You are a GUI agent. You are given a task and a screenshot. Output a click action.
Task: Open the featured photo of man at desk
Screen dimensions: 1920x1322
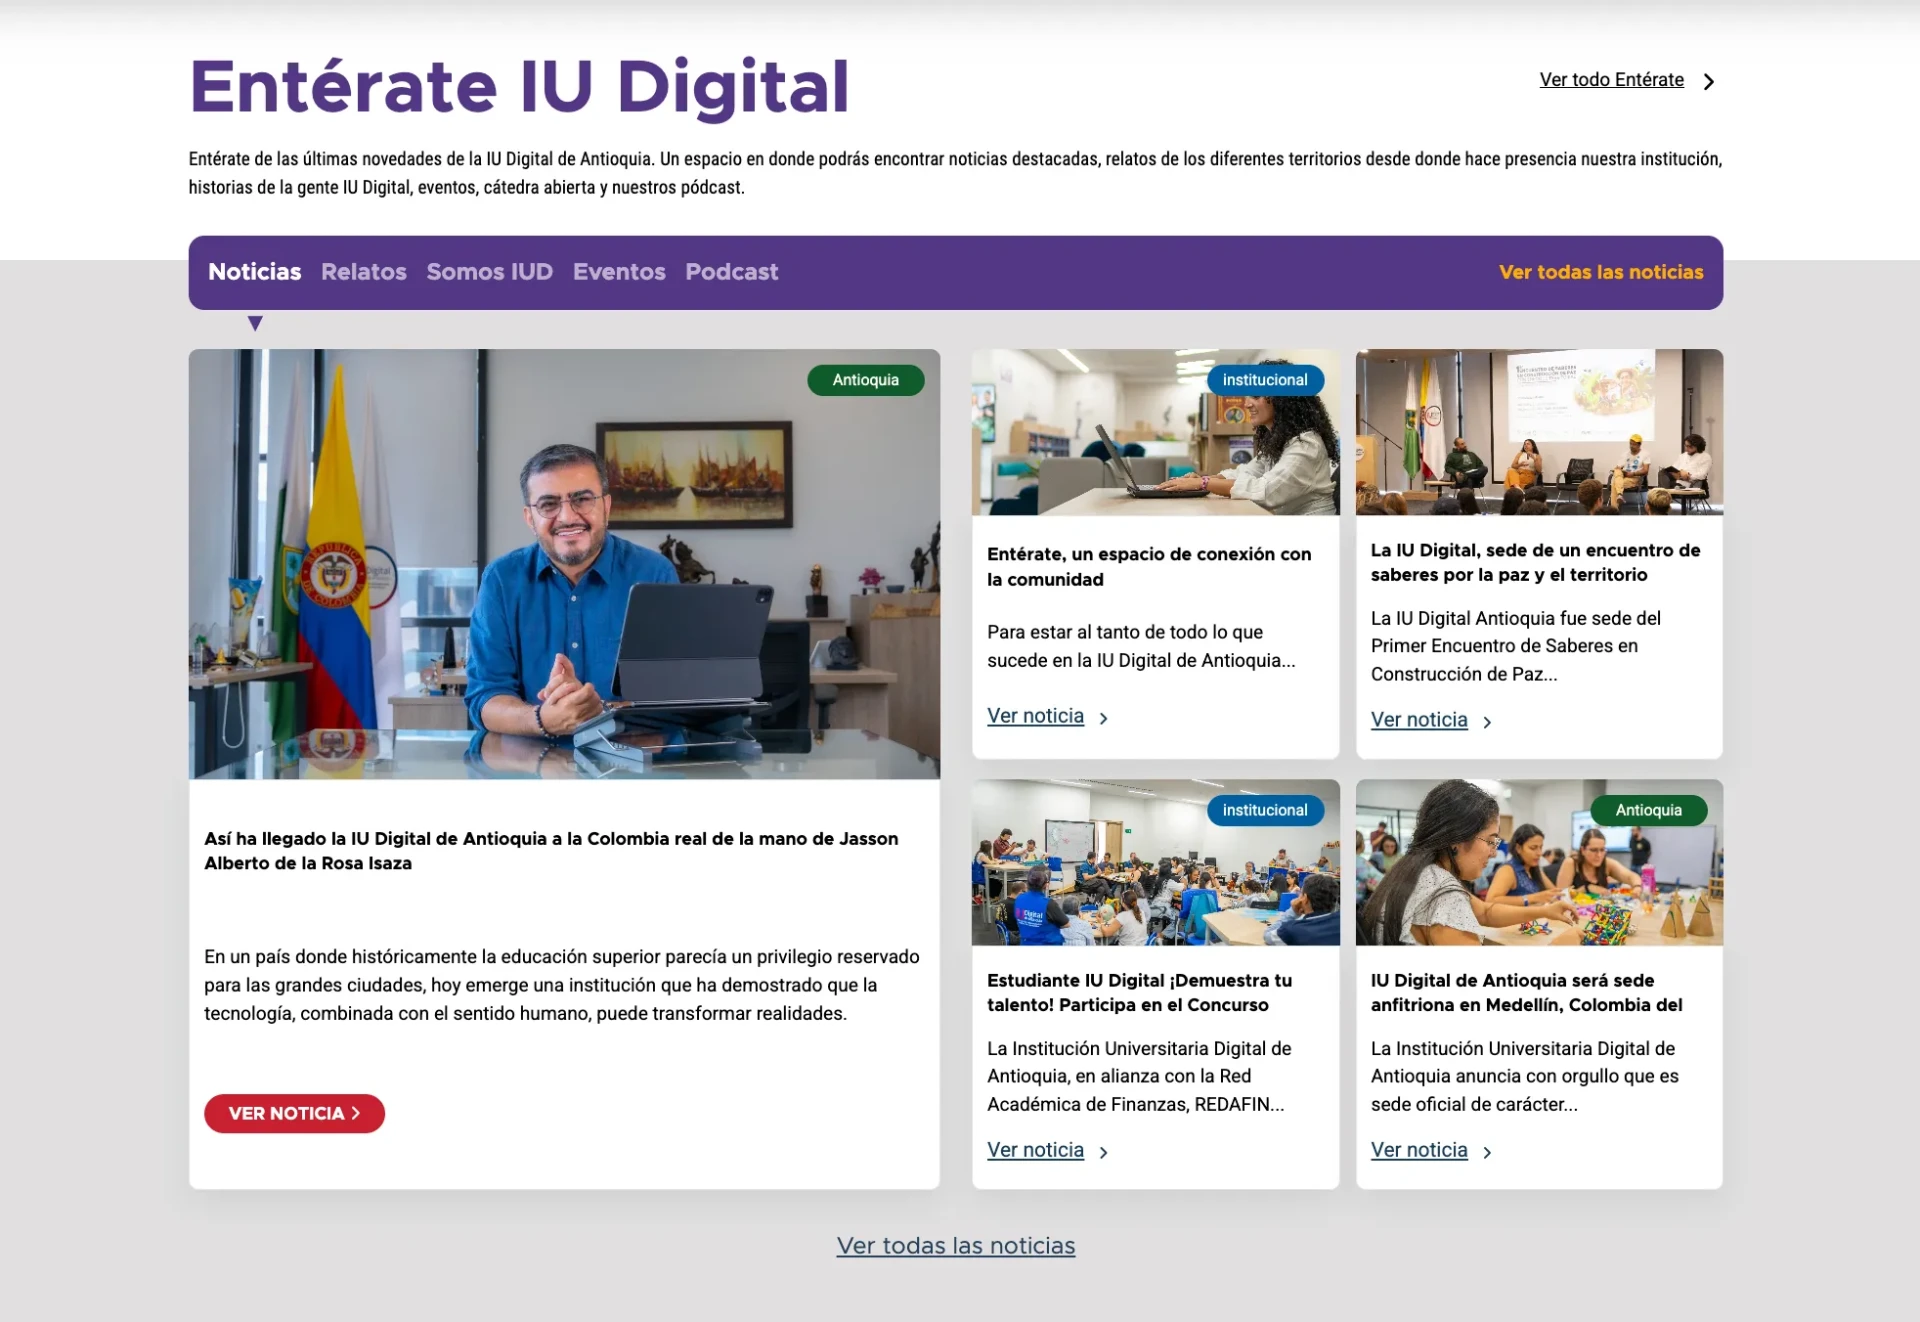[x=564, y=564]
